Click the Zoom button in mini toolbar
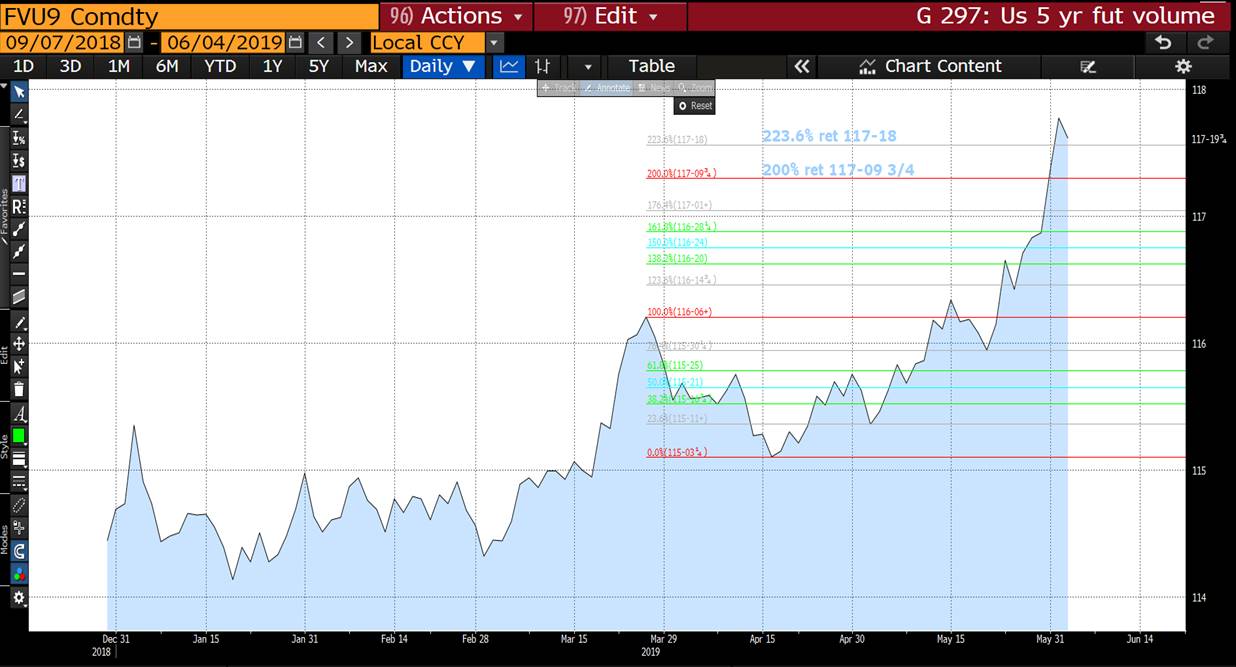Viewport: 1236px width, 667px height. pos(695,88)
